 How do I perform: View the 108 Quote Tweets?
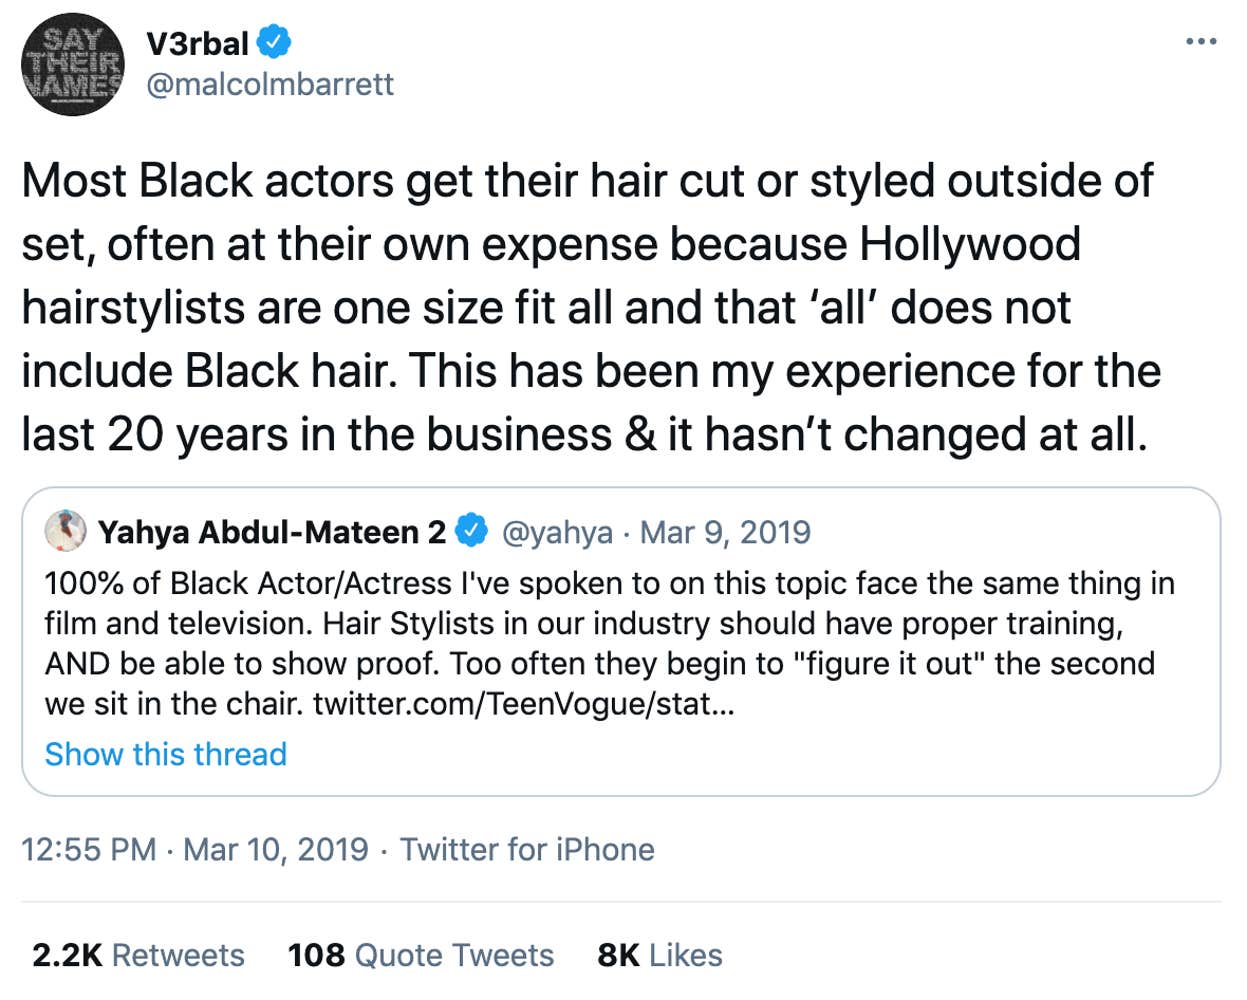[420, 955]
